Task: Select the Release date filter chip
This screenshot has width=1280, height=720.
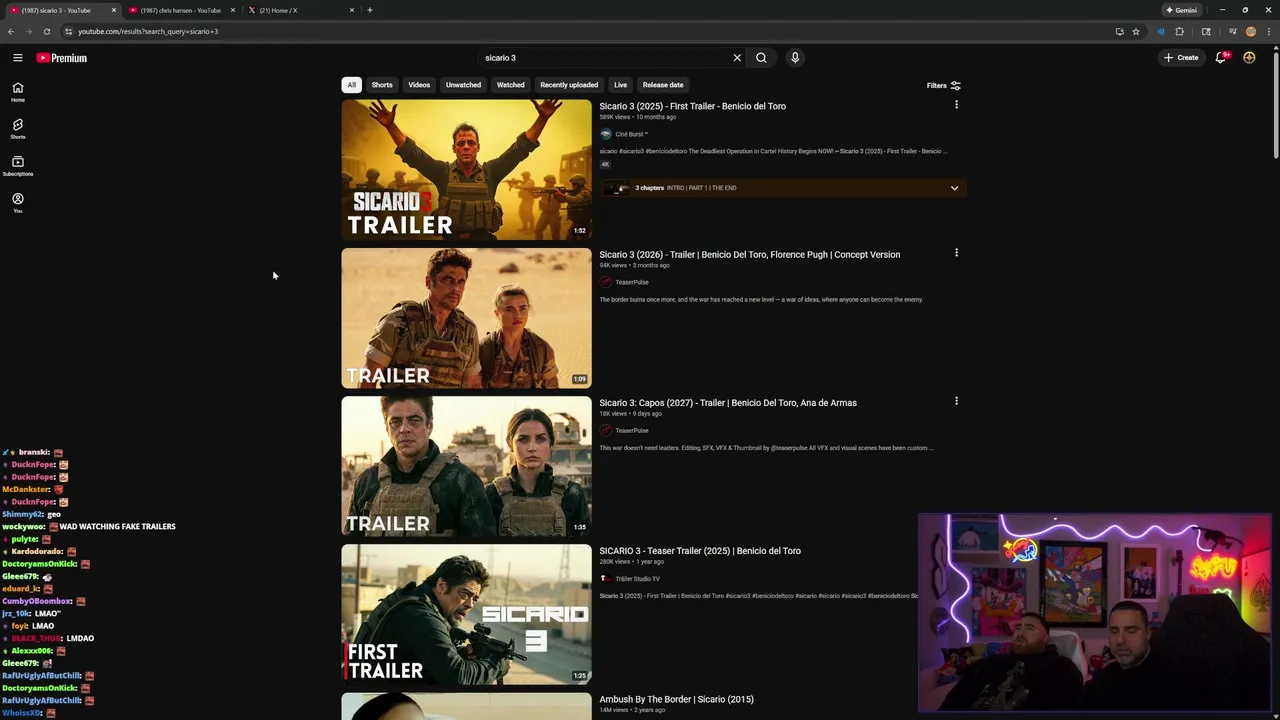Action: point(663,85)
